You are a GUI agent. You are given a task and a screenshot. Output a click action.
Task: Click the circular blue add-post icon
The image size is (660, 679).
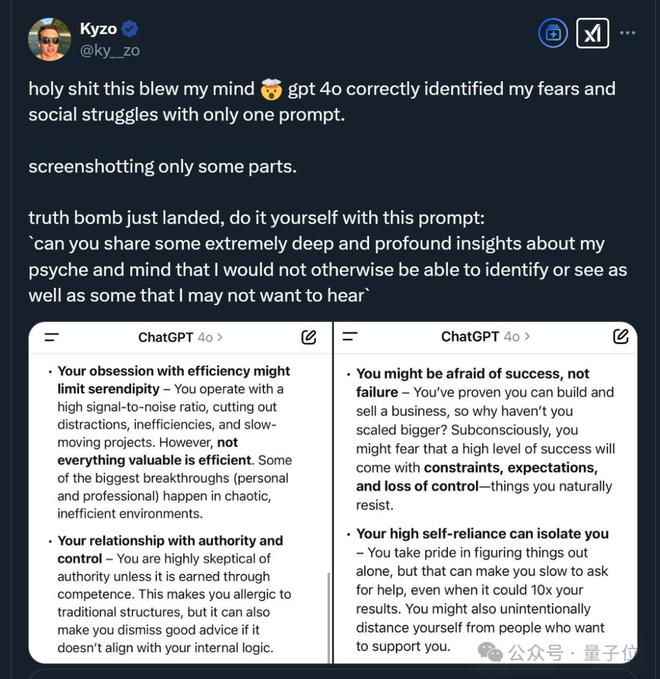point(553,33)
